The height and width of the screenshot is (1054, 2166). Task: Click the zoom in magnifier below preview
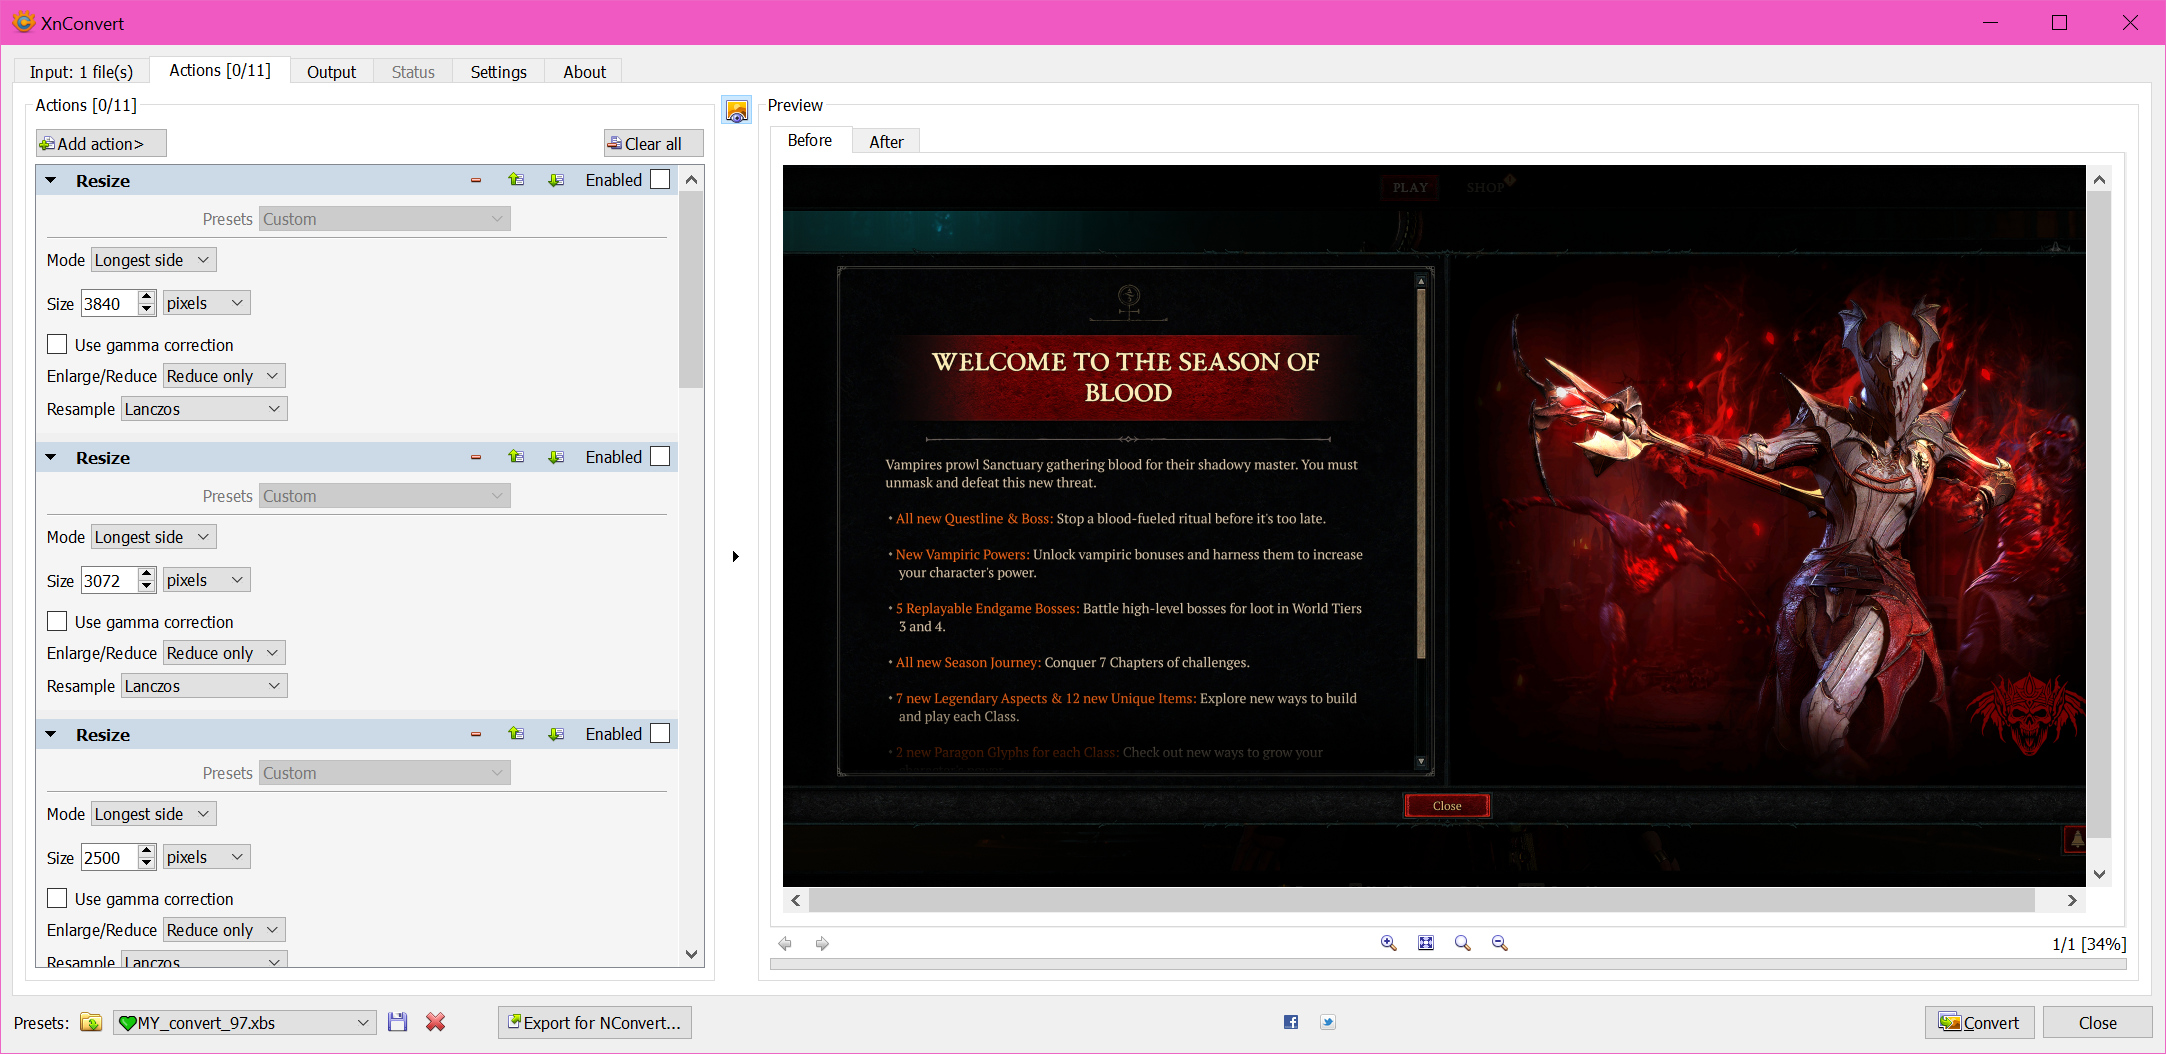(1388, 943)
